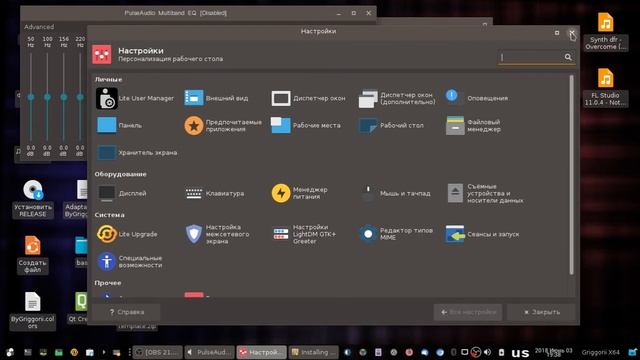
Task: Open Рабочий стол settings
Action: pyautogui.click(x=391, y=125)
